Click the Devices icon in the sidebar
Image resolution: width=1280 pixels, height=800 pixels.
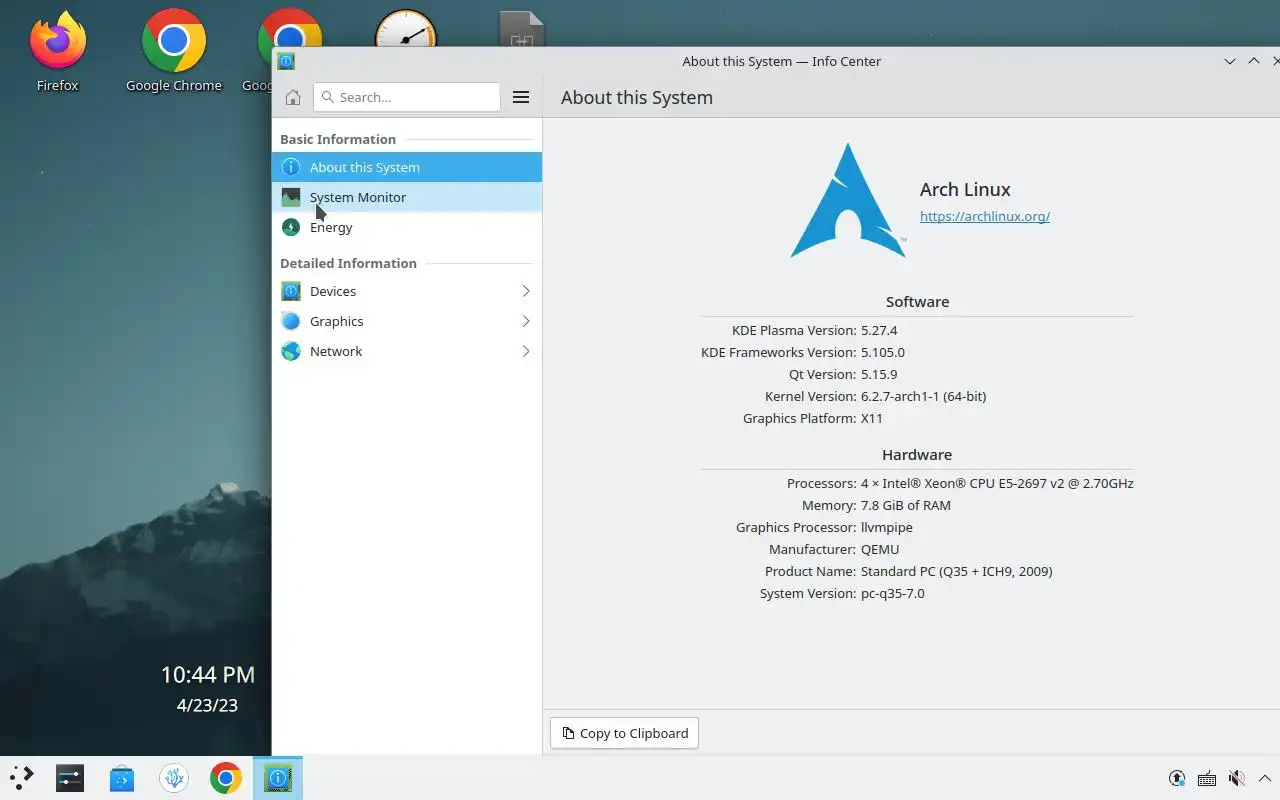click(291, 291)
